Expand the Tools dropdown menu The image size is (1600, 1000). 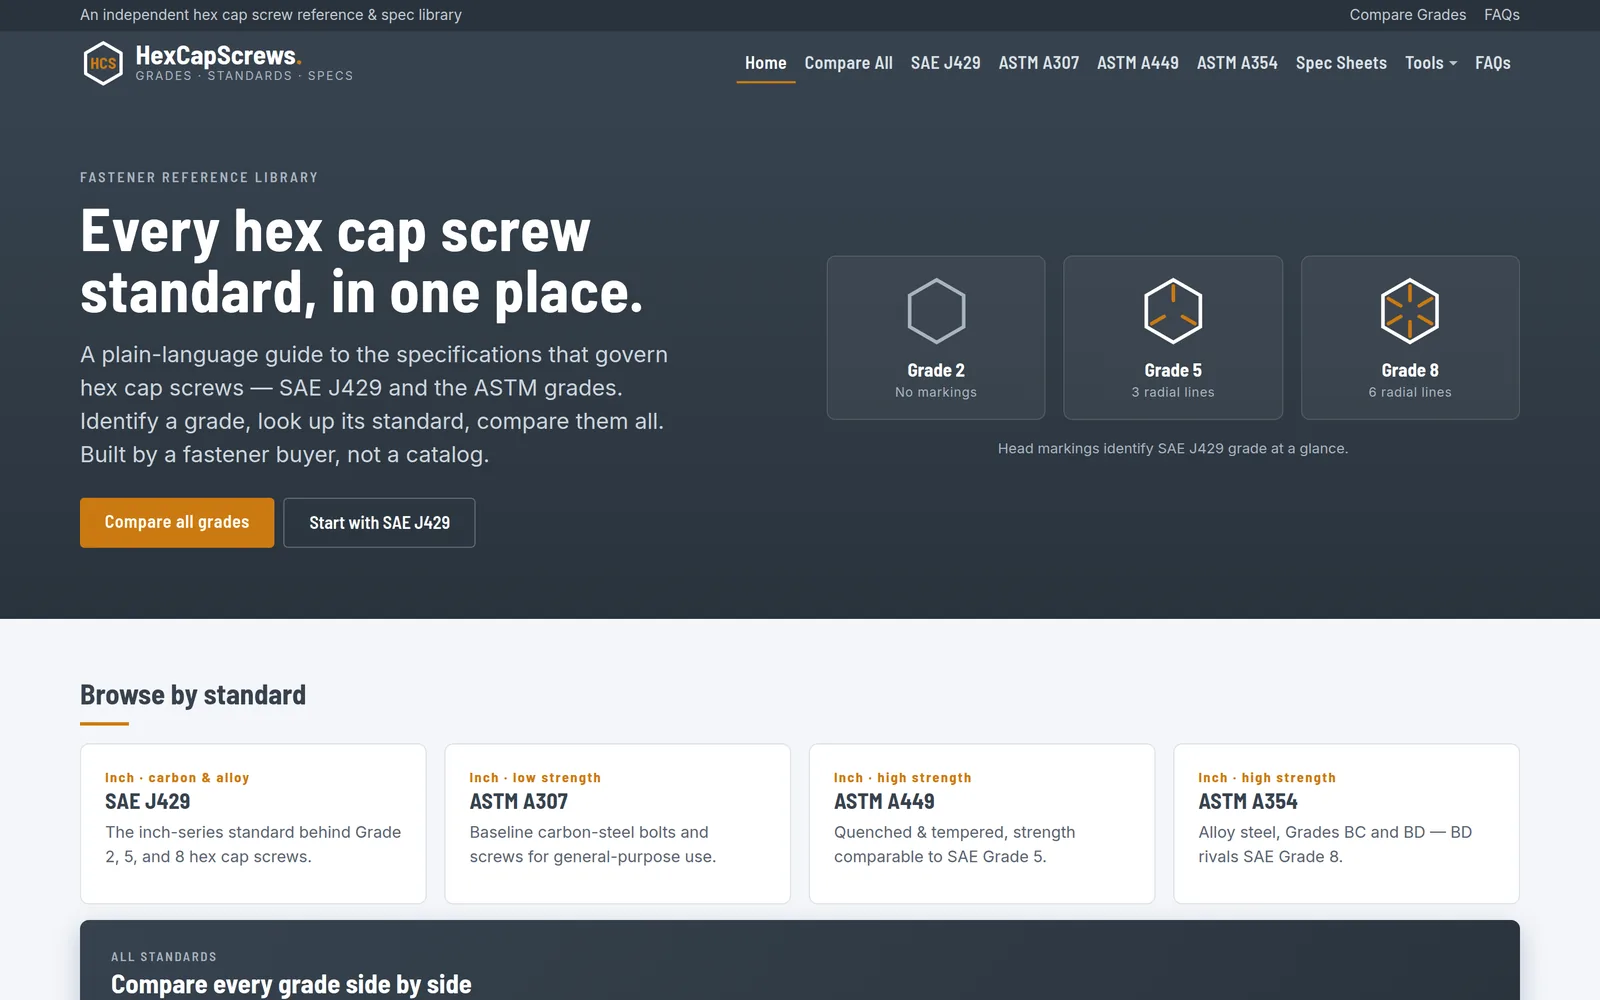coord(1431,63)
